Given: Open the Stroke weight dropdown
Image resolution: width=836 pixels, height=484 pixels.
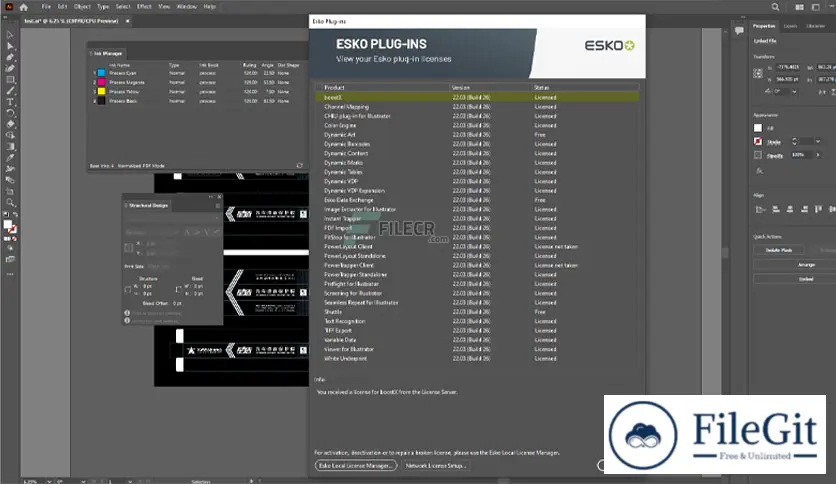Looking at the screenshot, I should (x=818, y=141).
